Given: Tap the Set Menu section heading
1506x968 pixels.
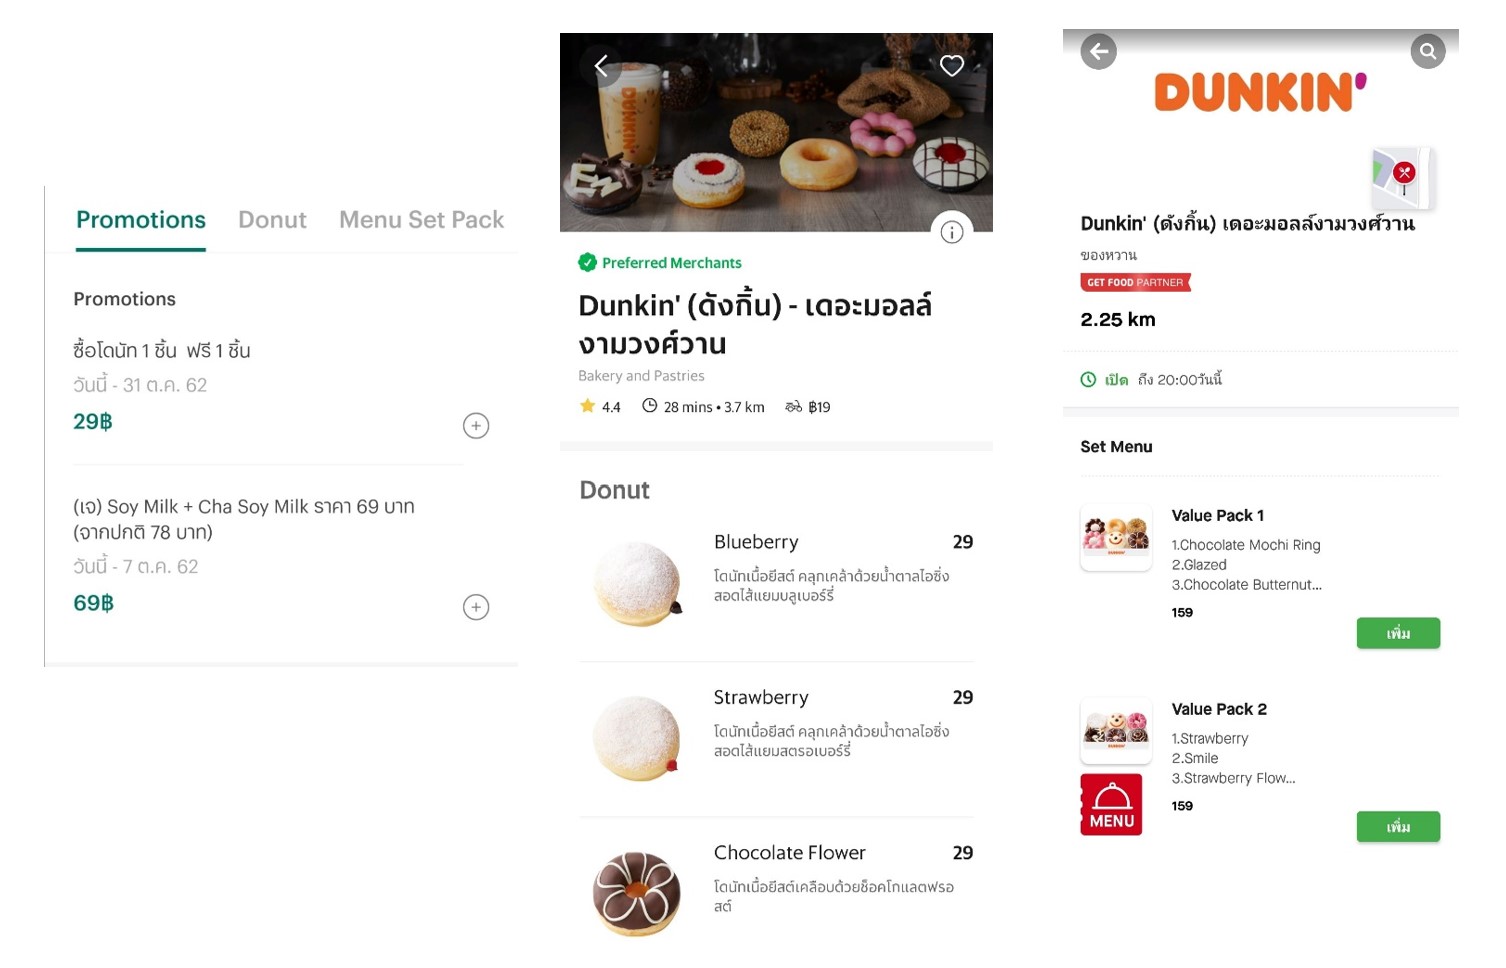Looking at the screenshot, I should click(x=1116, y=447).
